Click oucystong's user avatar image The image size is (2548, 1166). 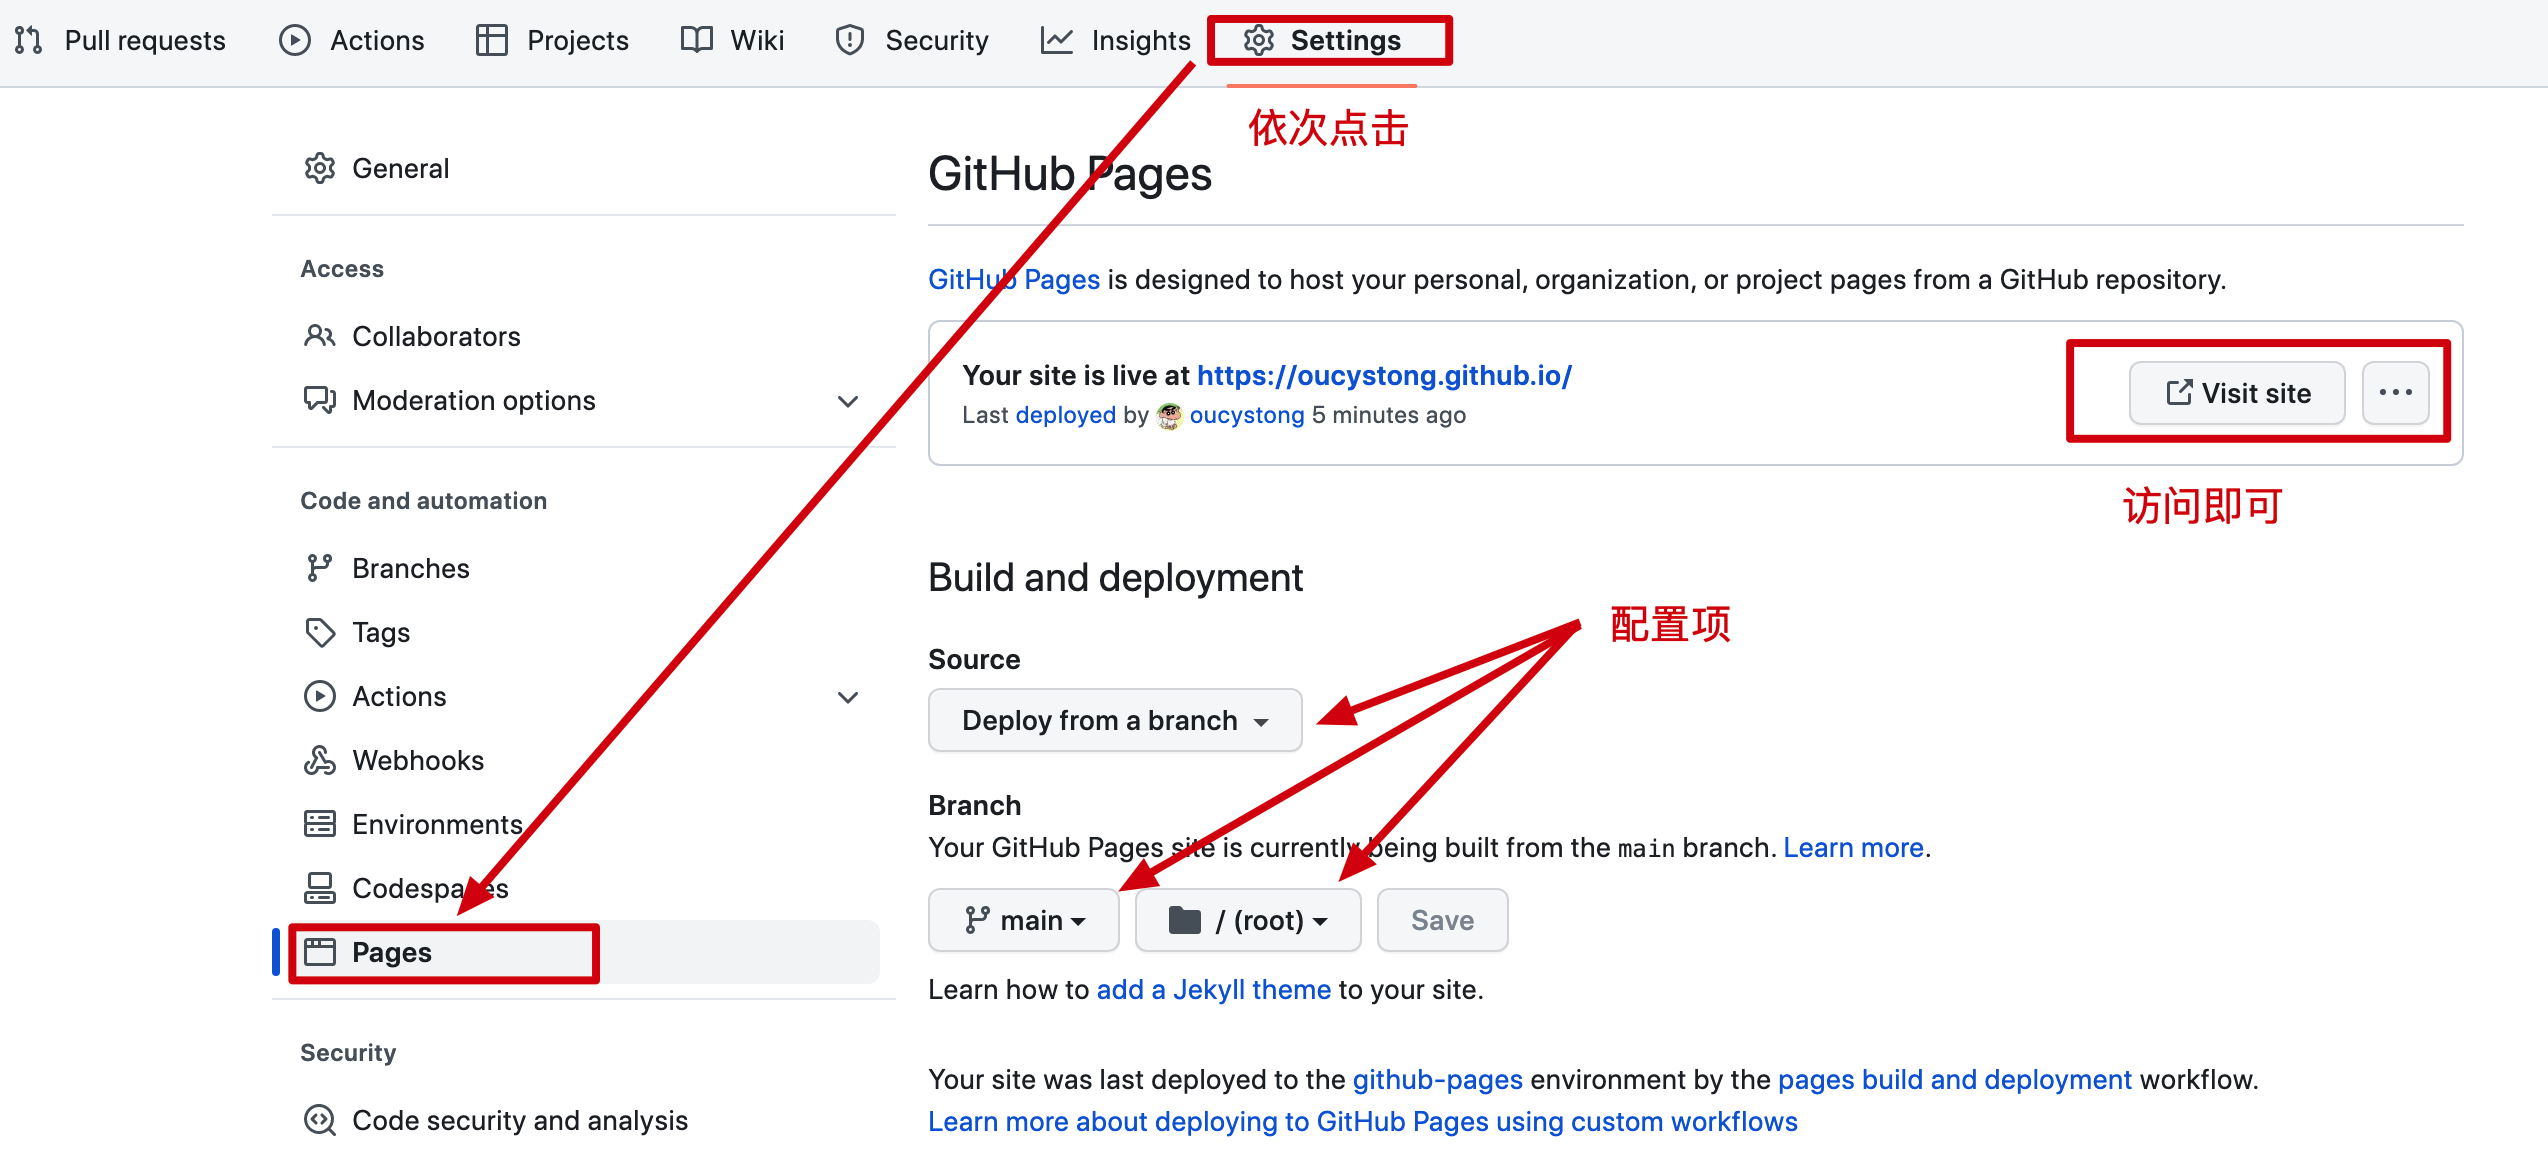coord(1169,415)
